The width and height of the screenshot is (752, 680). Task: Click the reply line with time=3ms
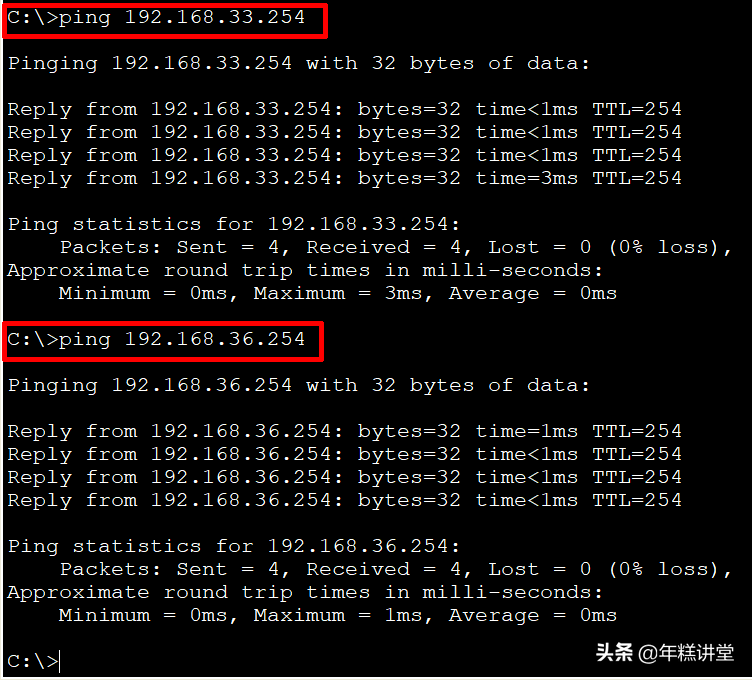point(344,178)
